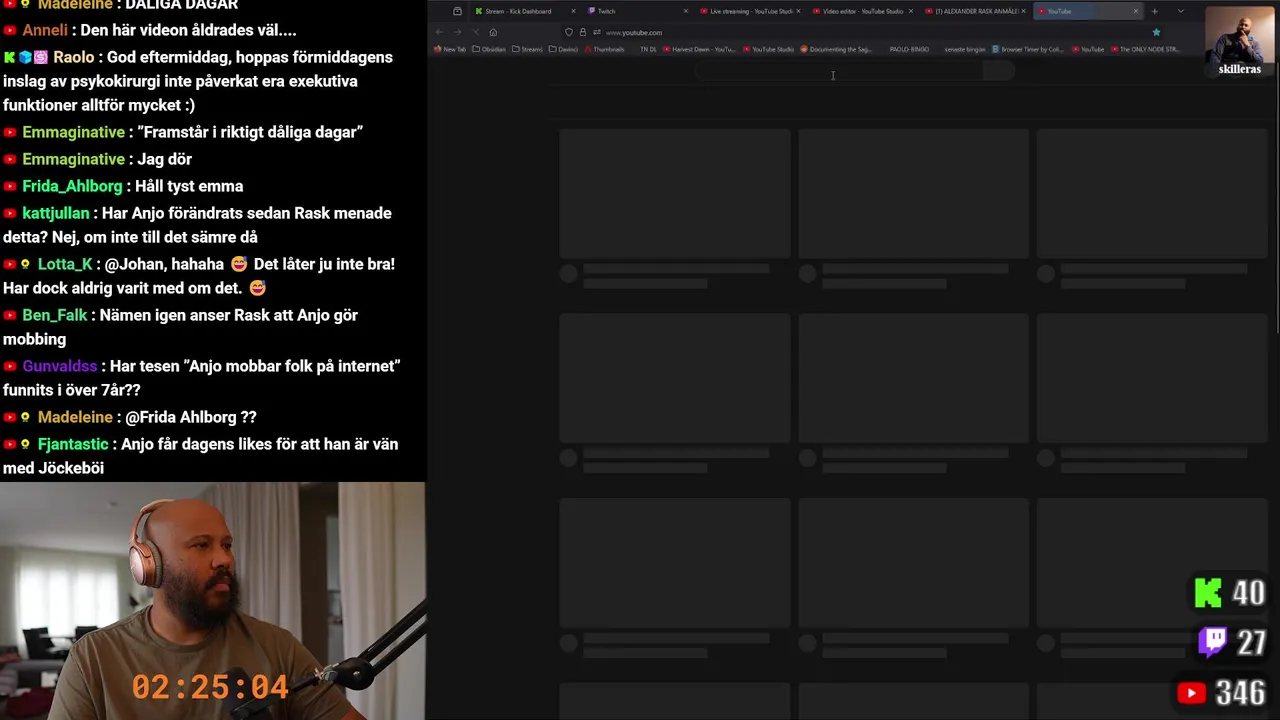1280x720 pixels.
Task: Open the browser home page icon
Action: pyautogui.click(x=493, y=32)
